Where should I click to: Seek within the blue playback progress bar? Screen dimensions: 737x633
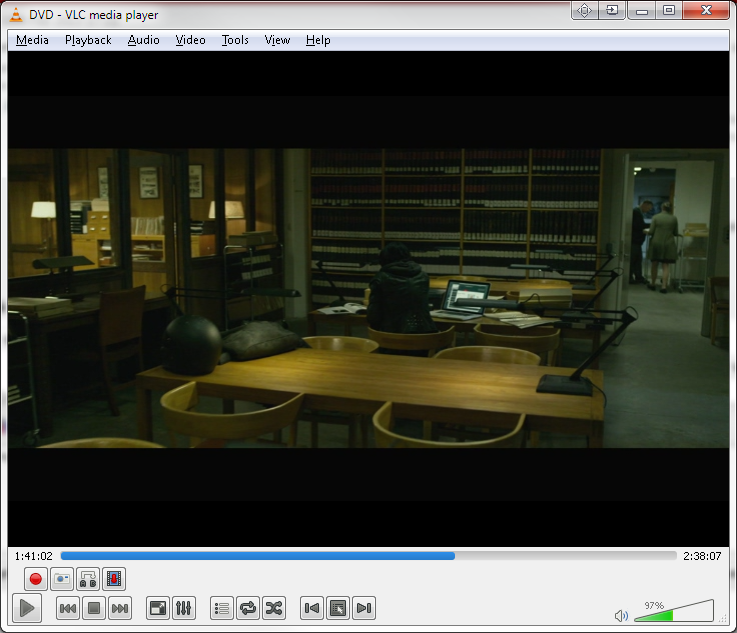click(x=258, y=556)
